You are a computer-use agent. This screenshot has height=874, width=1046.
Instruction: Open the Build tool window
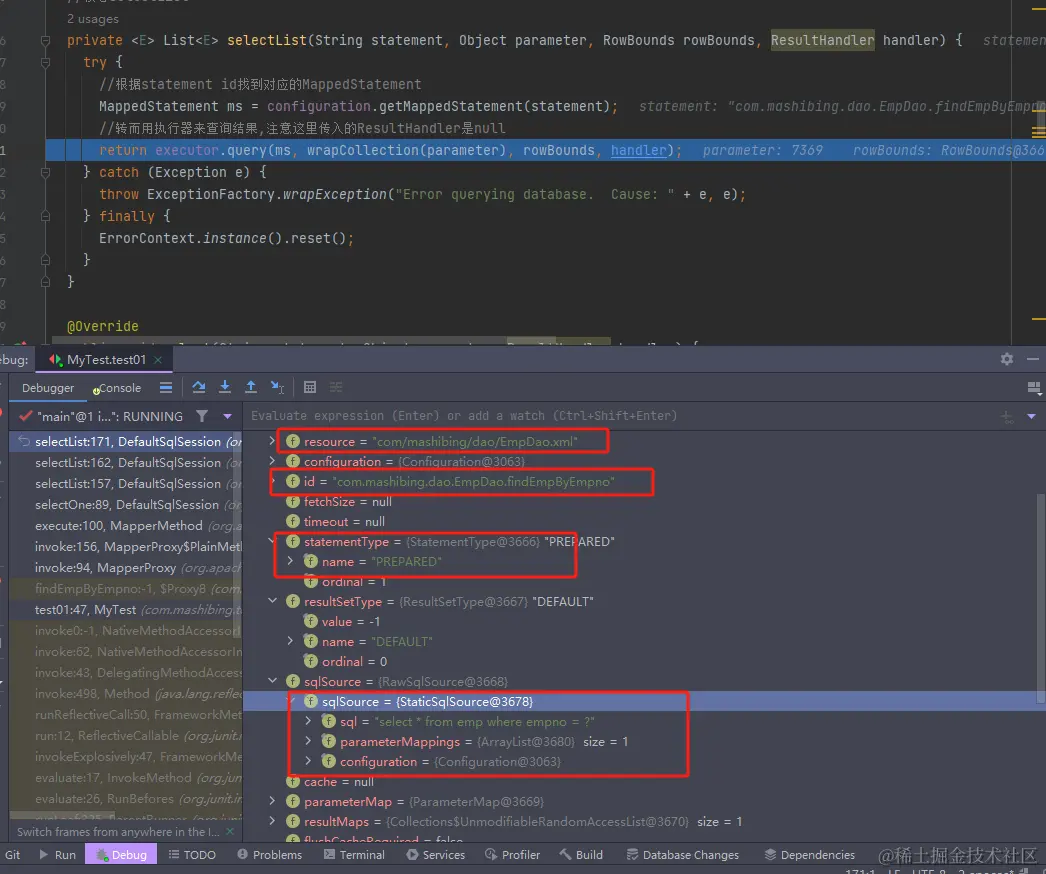coord(581,855)
